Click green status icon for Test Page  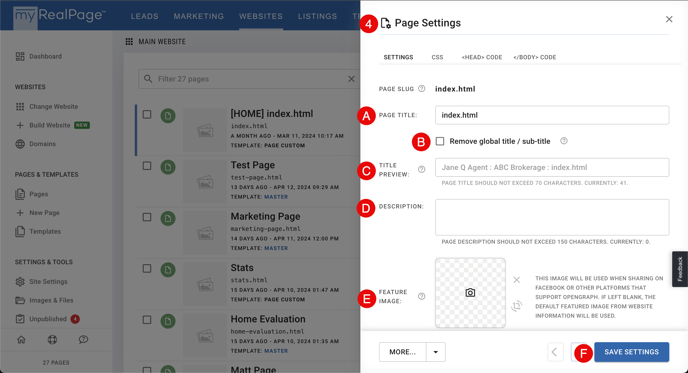pos(168,167)
